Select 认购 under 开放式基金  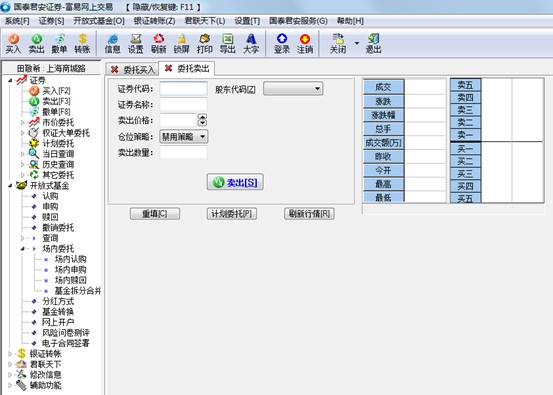(x=50, y=196)
